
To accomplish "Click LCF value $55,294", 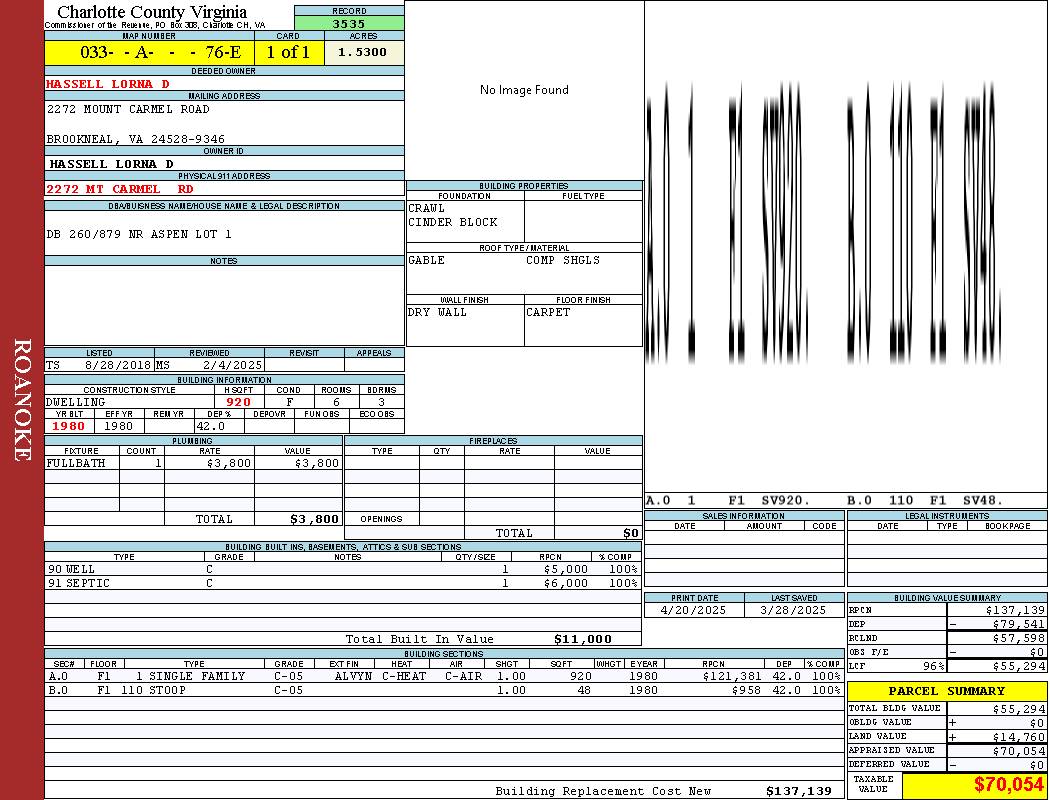I will click(1019, 666).
